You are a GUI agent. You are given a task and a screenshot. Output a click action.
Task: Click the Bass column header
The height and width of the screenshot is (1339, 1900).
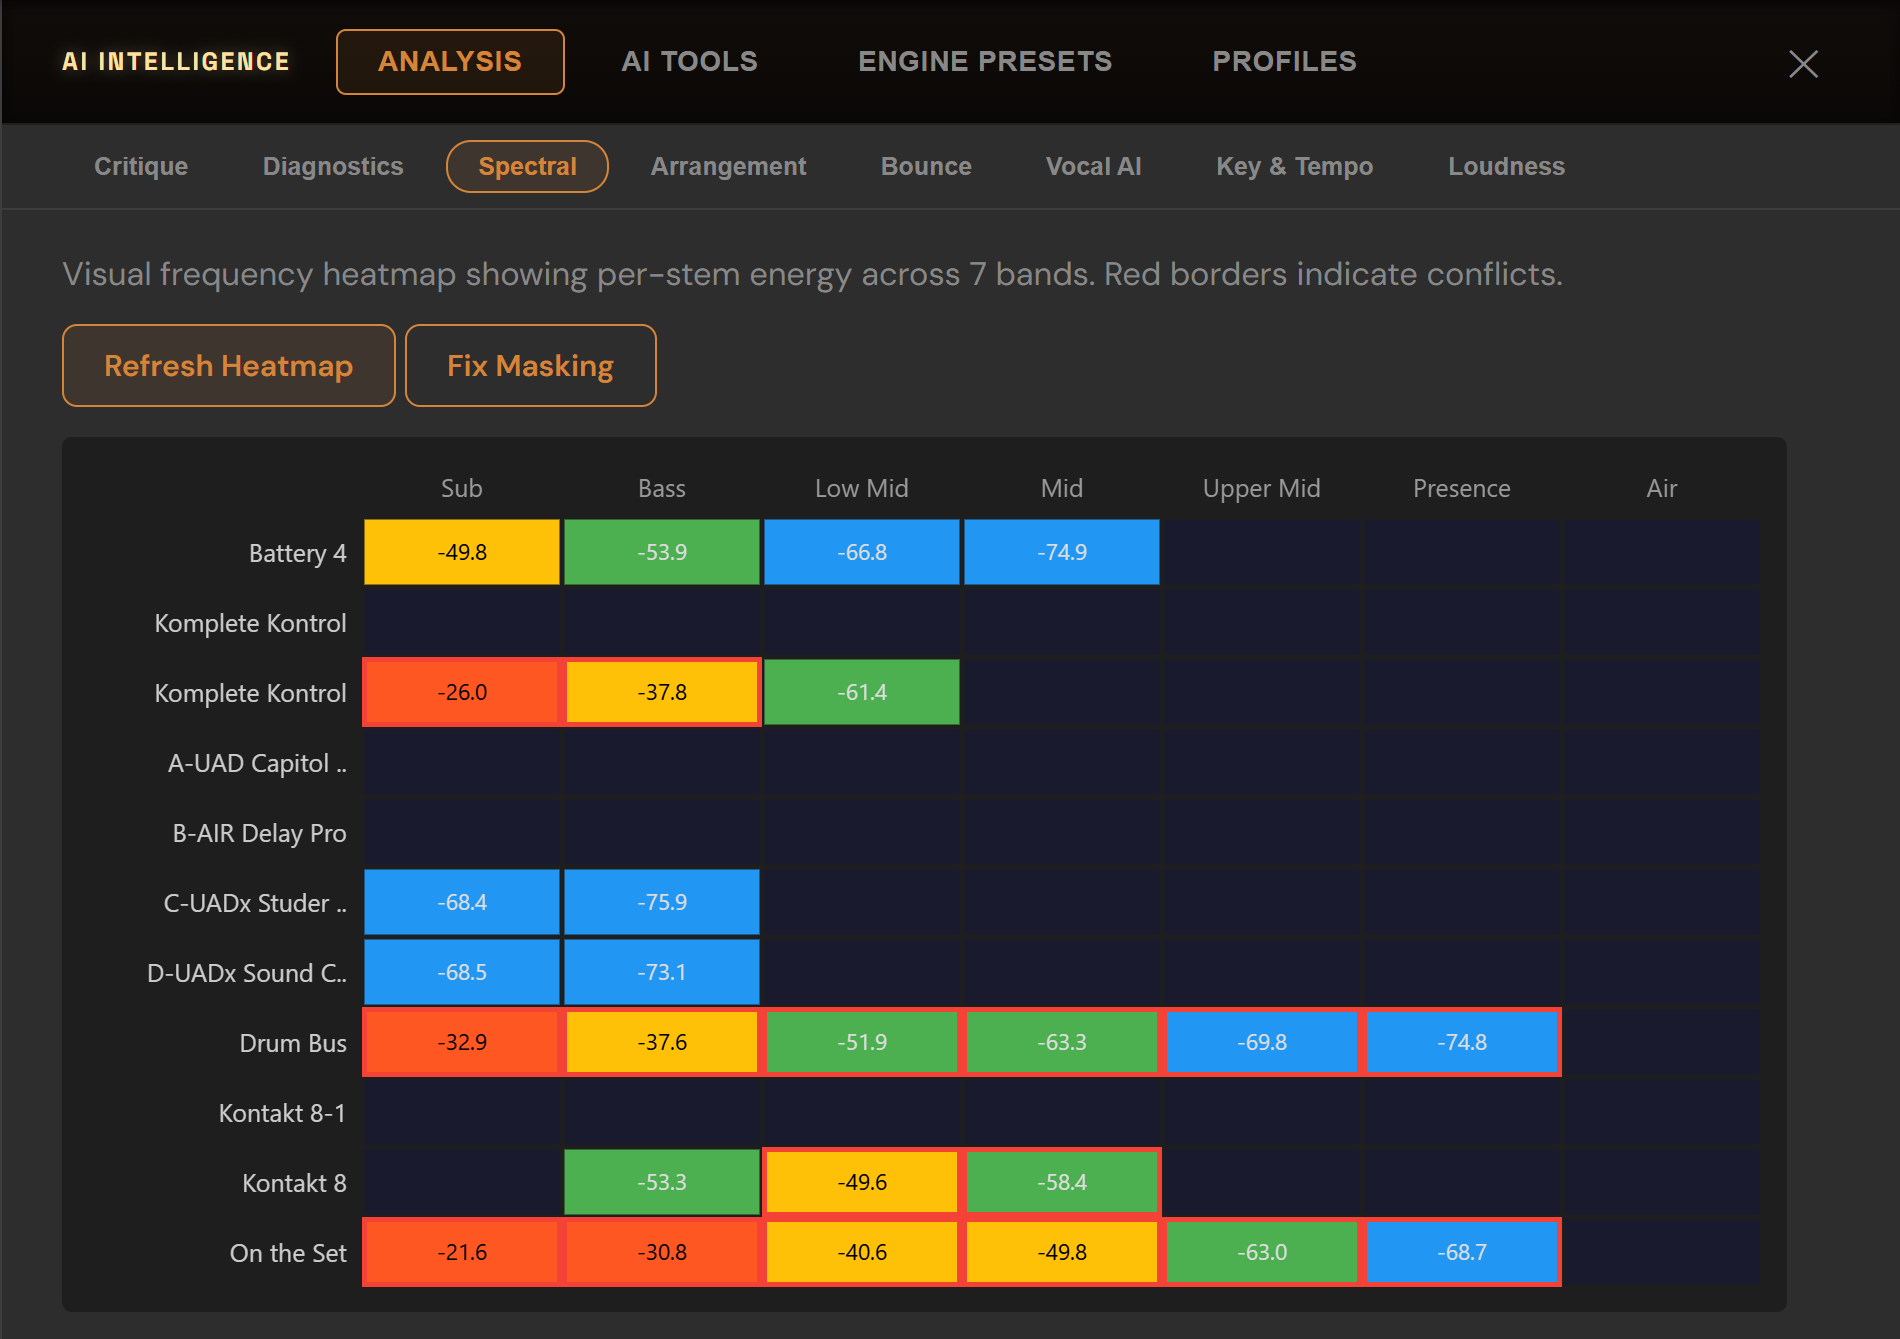click(x=662, y=488)
